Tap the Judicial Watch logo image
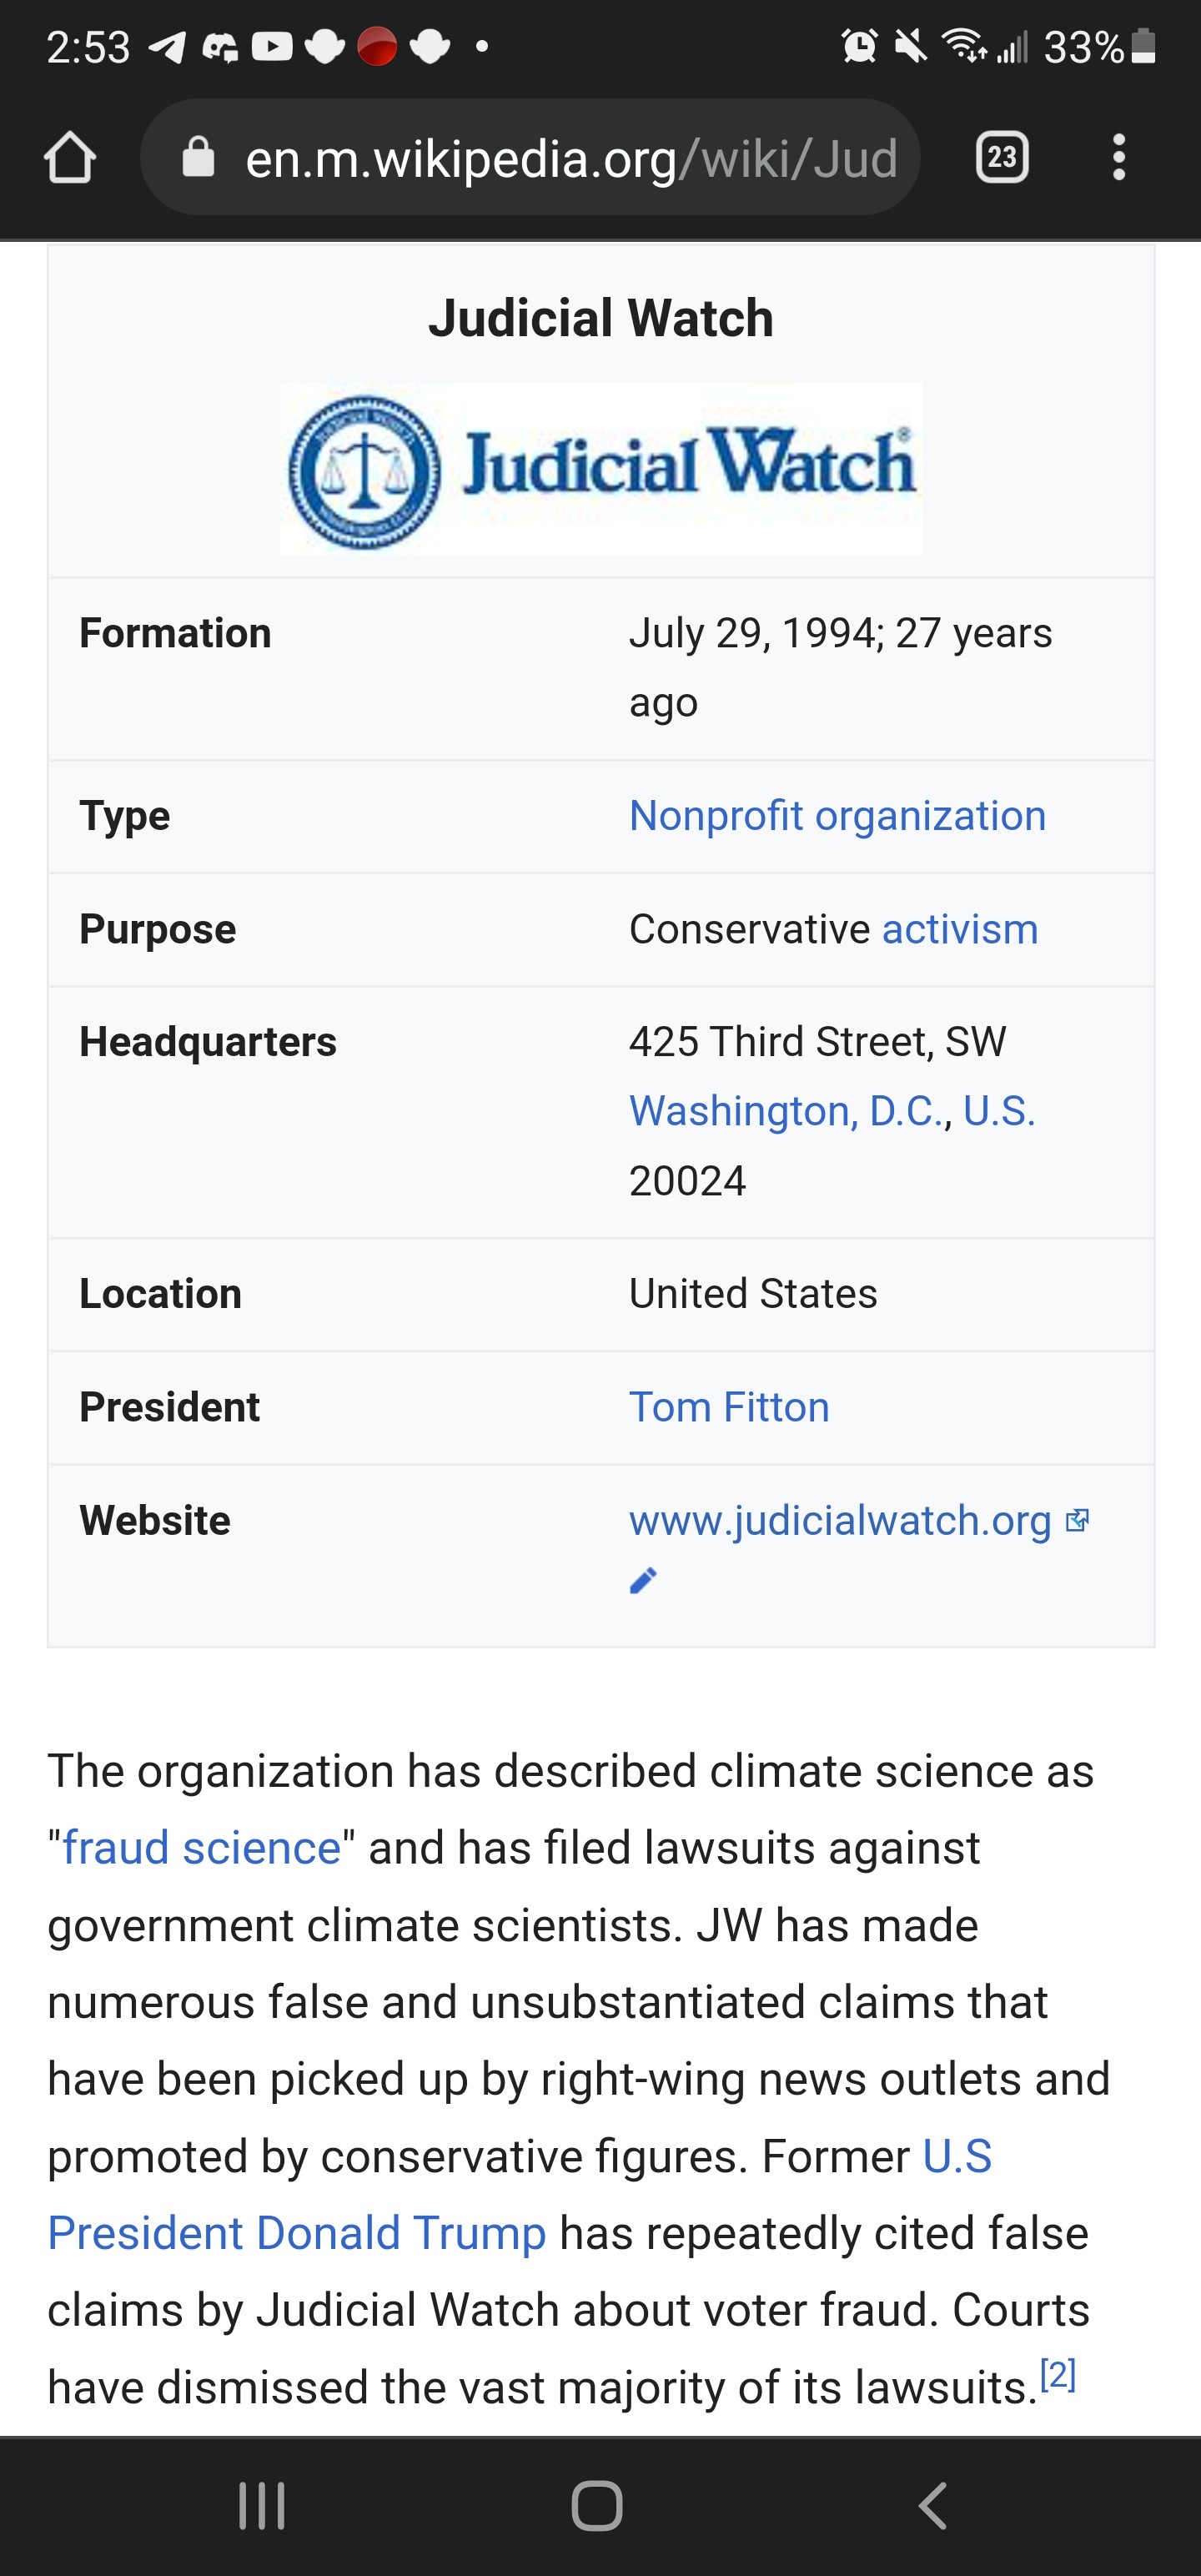This screenshot has height=2576, width=1201. click(x=600, y=468)
